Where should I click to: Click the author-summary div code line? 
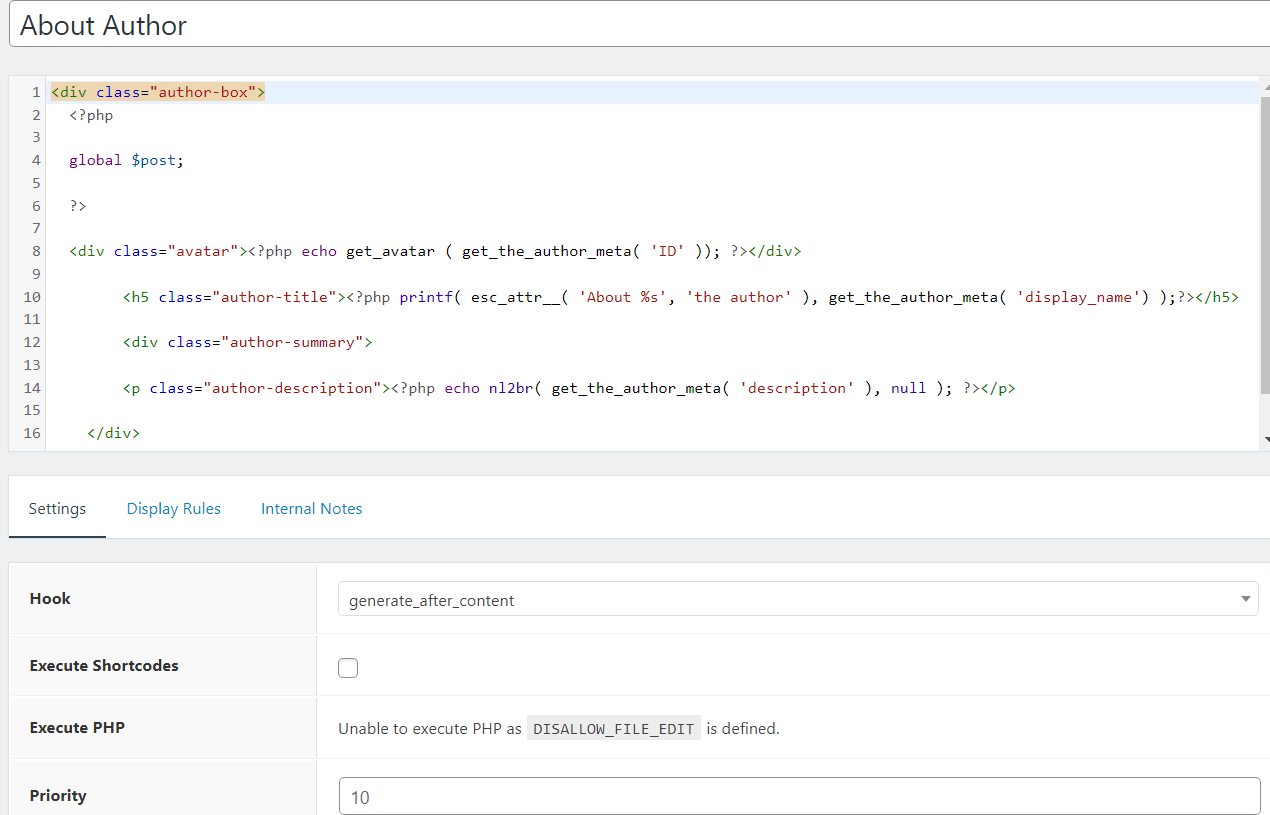pos(247,342)
